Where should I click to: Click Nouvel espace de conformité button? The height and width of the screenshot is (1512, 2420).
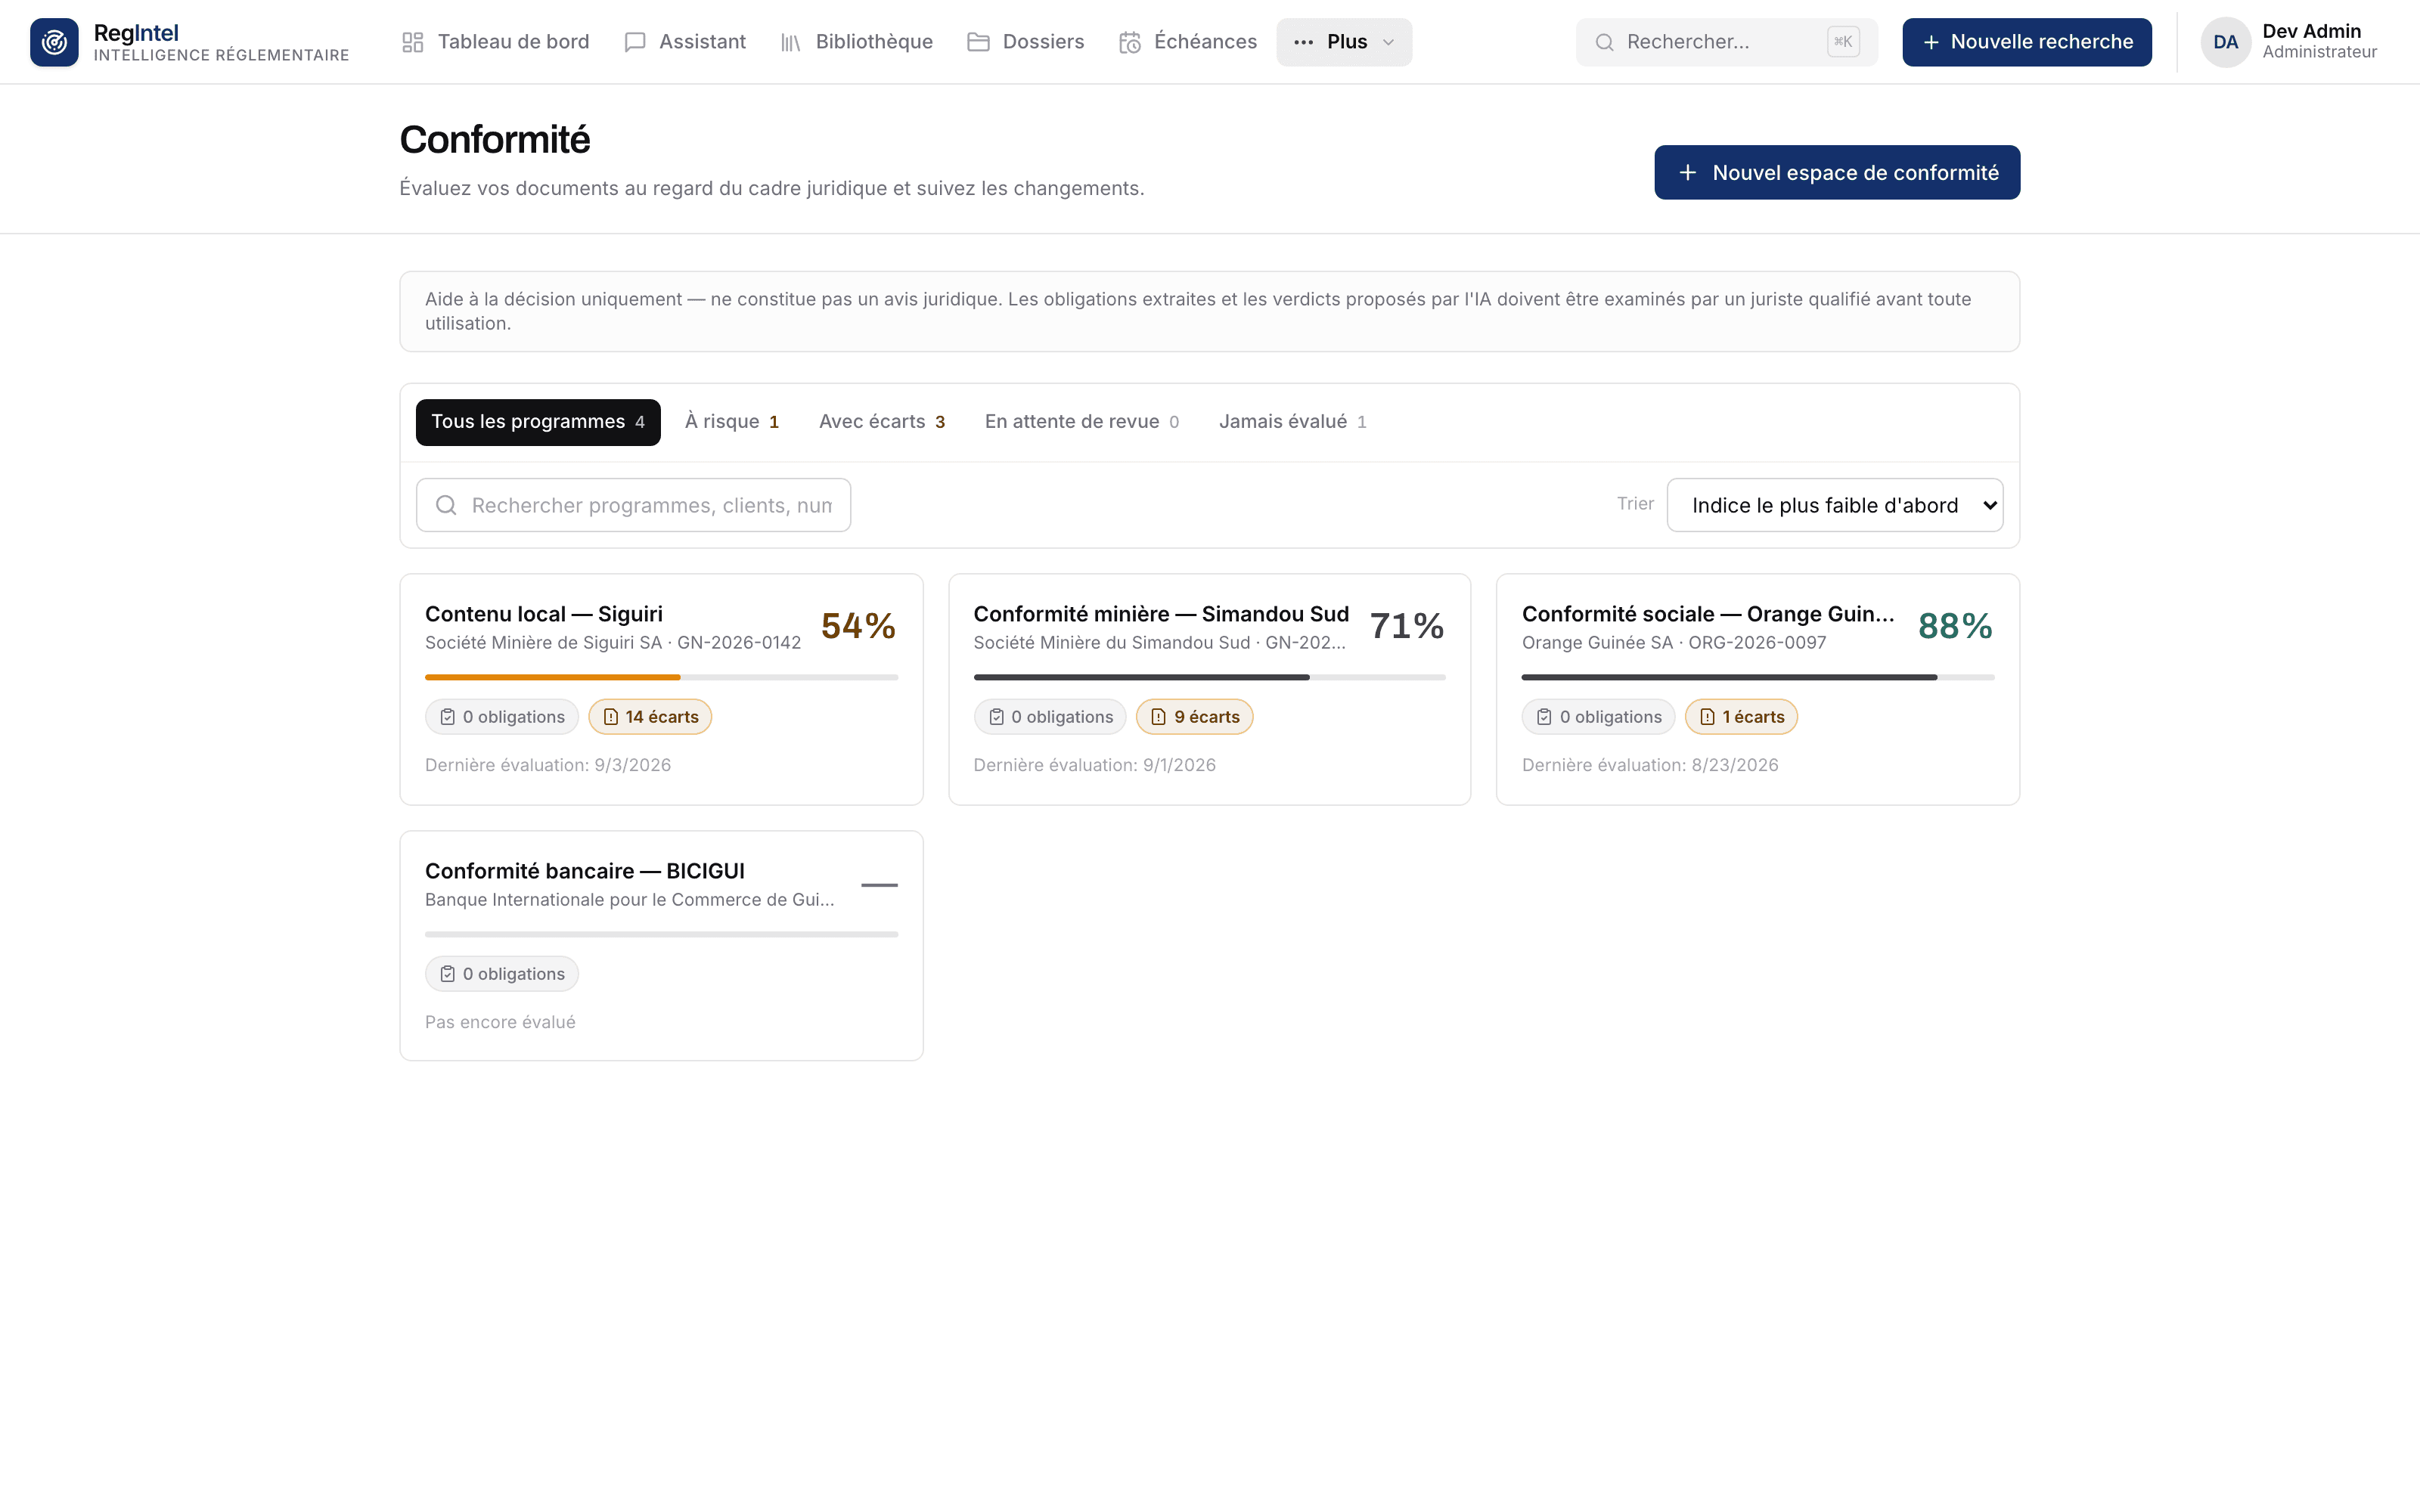point(1836,172)
